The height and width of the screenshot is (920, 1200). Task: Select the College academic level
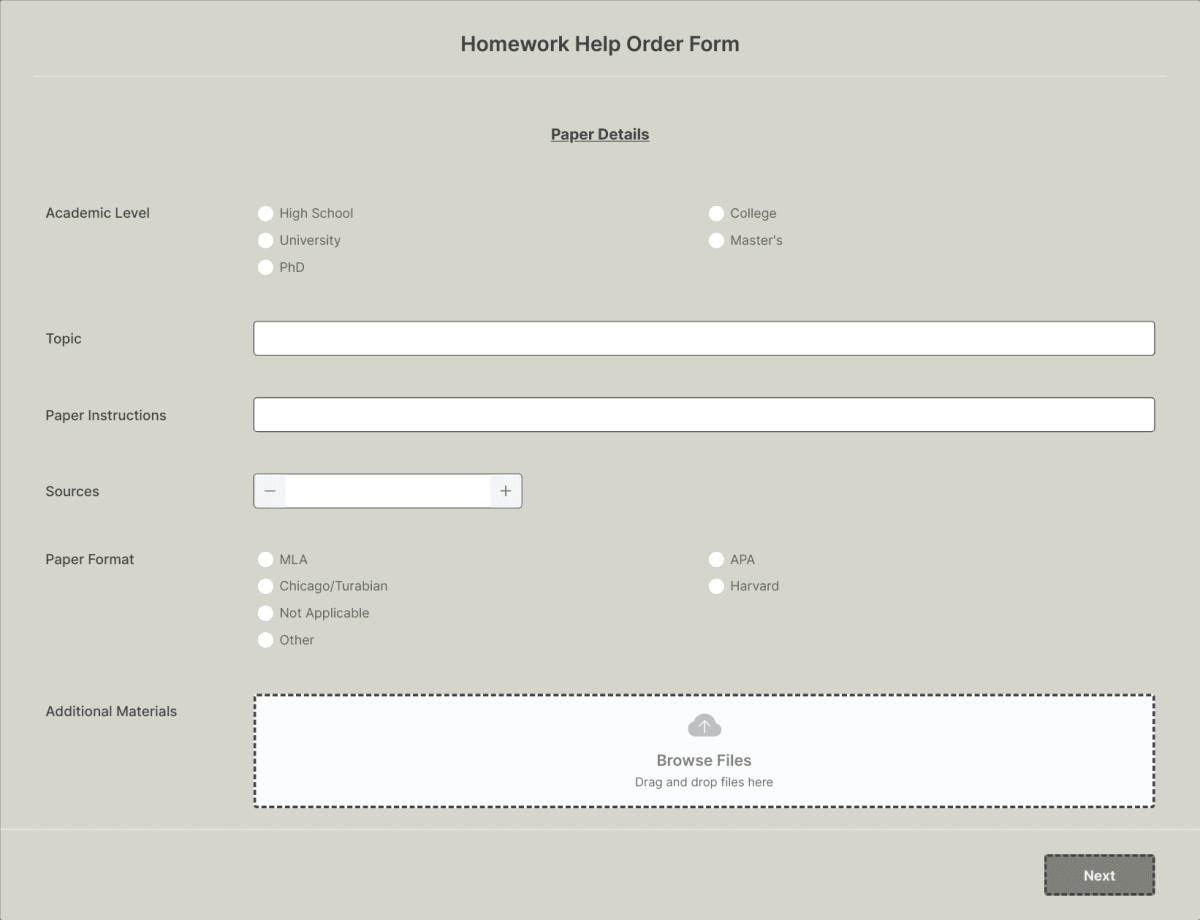pyautogui.click(x=716, y=213)
